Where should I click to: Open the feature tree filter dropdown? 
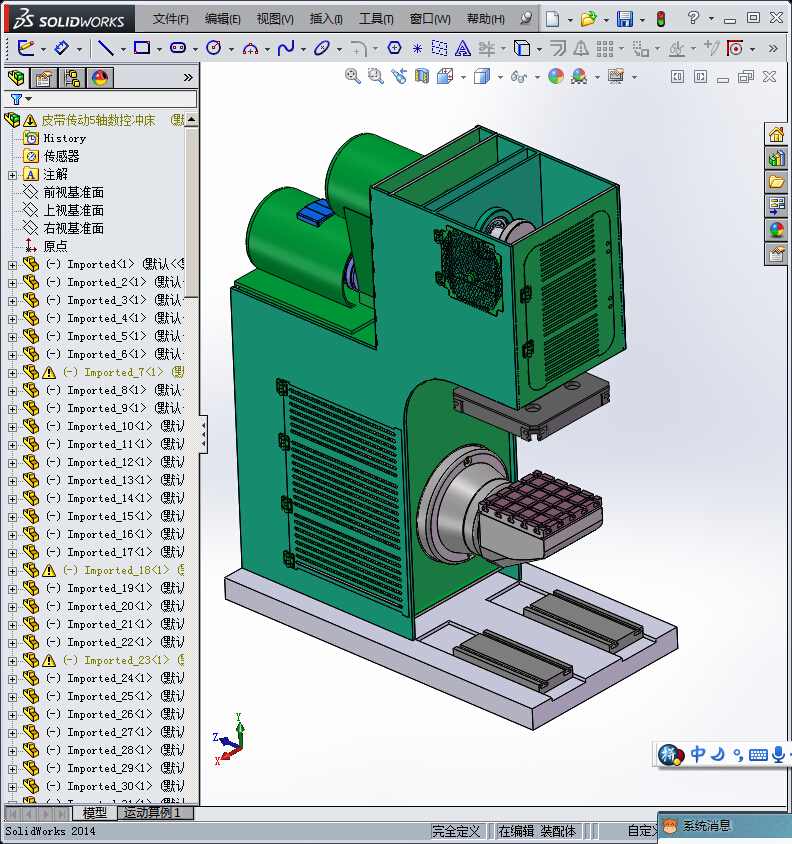pyautogui.click(x=20, y=99)
